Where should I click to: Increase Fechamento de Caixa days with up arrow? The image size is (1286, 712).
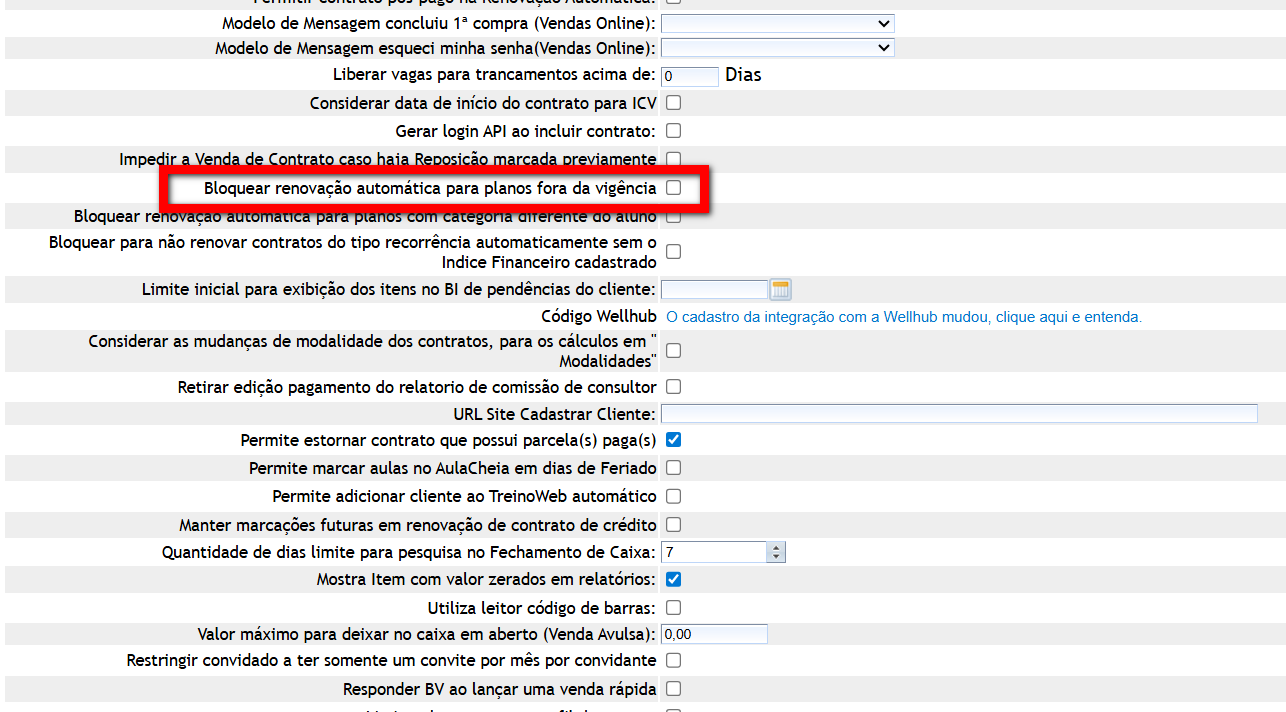(777, 547)
